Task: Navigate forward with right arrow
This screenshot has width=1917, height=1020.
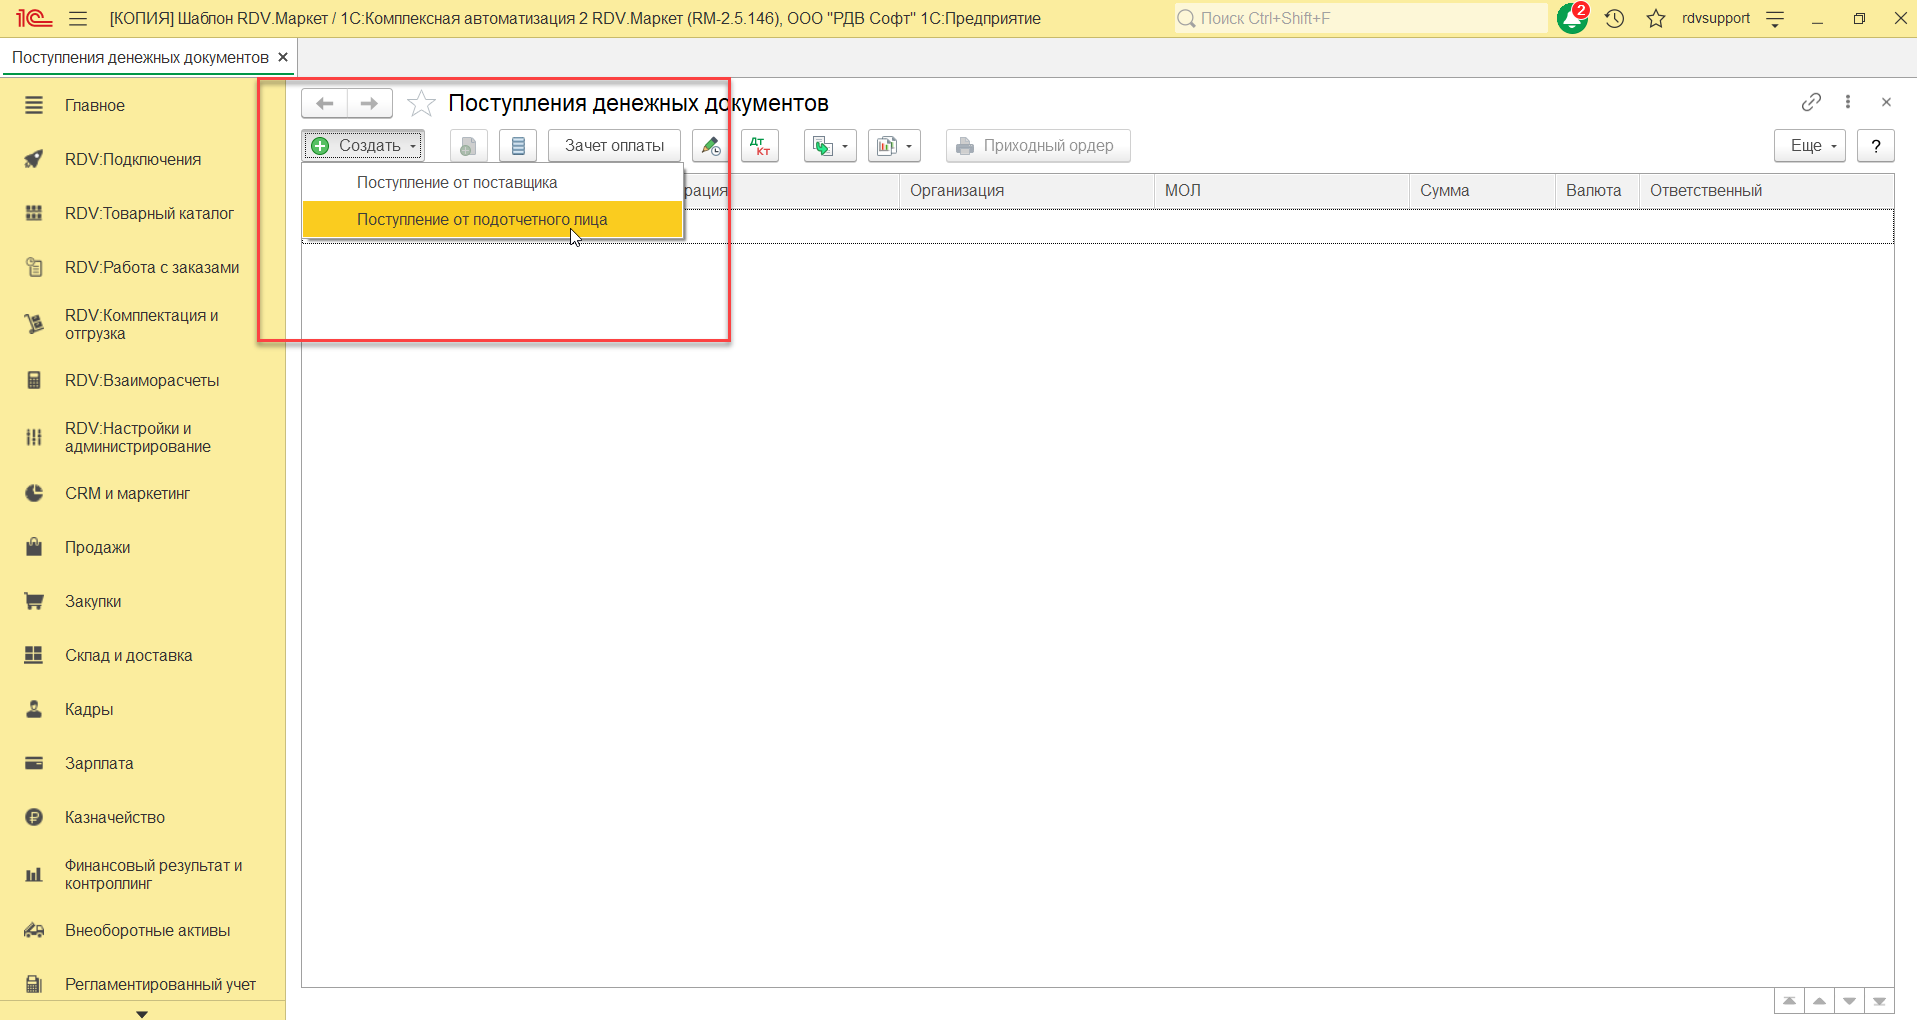Action: point(370,103)
